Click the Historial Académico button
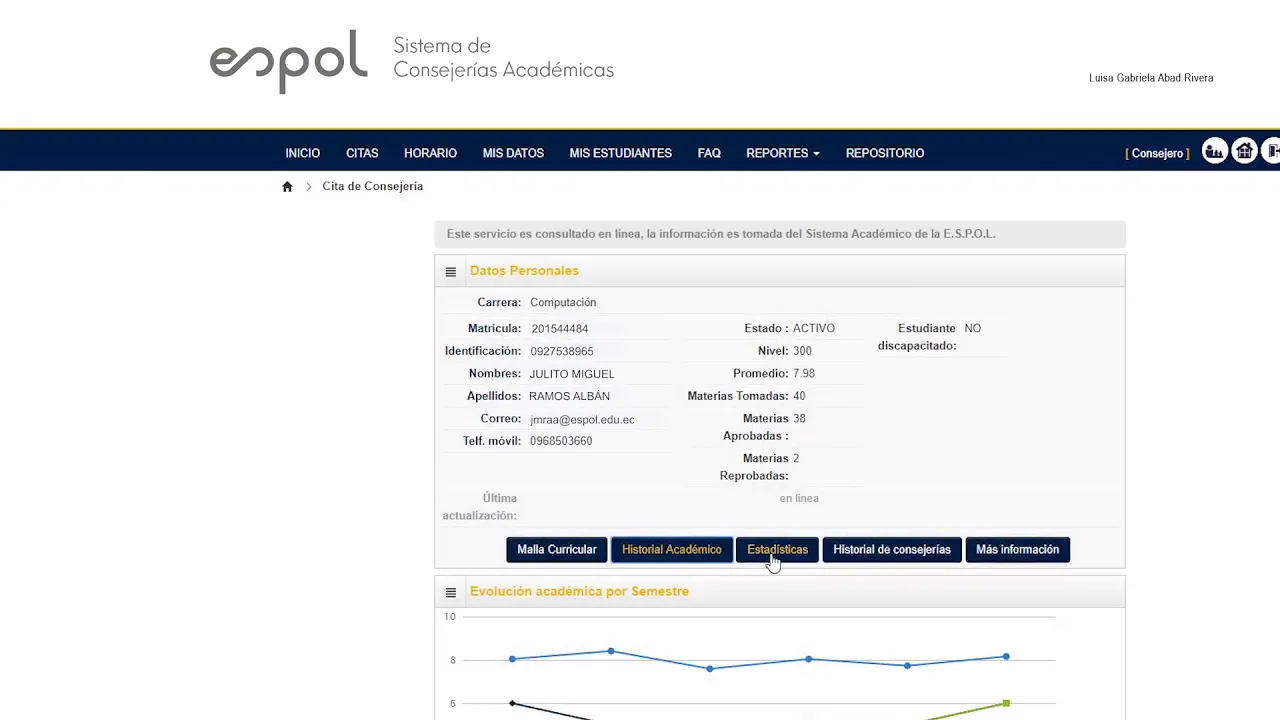The height and width of the screenshot is (720, 1280). (x=671, y=550)
